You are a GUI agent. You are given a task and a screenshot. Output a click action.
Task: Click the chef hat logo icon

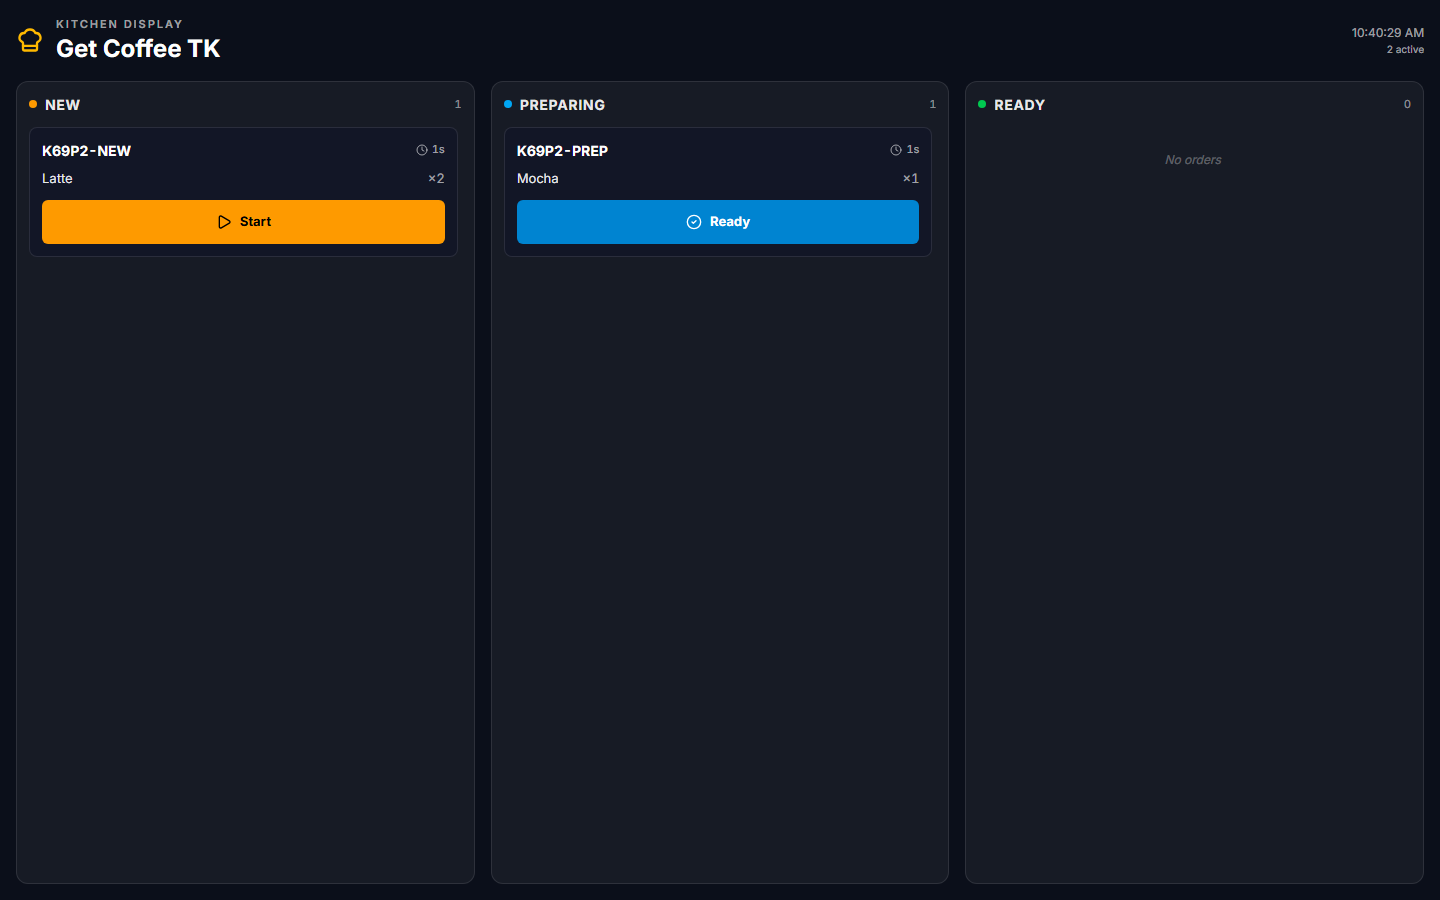pos(30,40)
